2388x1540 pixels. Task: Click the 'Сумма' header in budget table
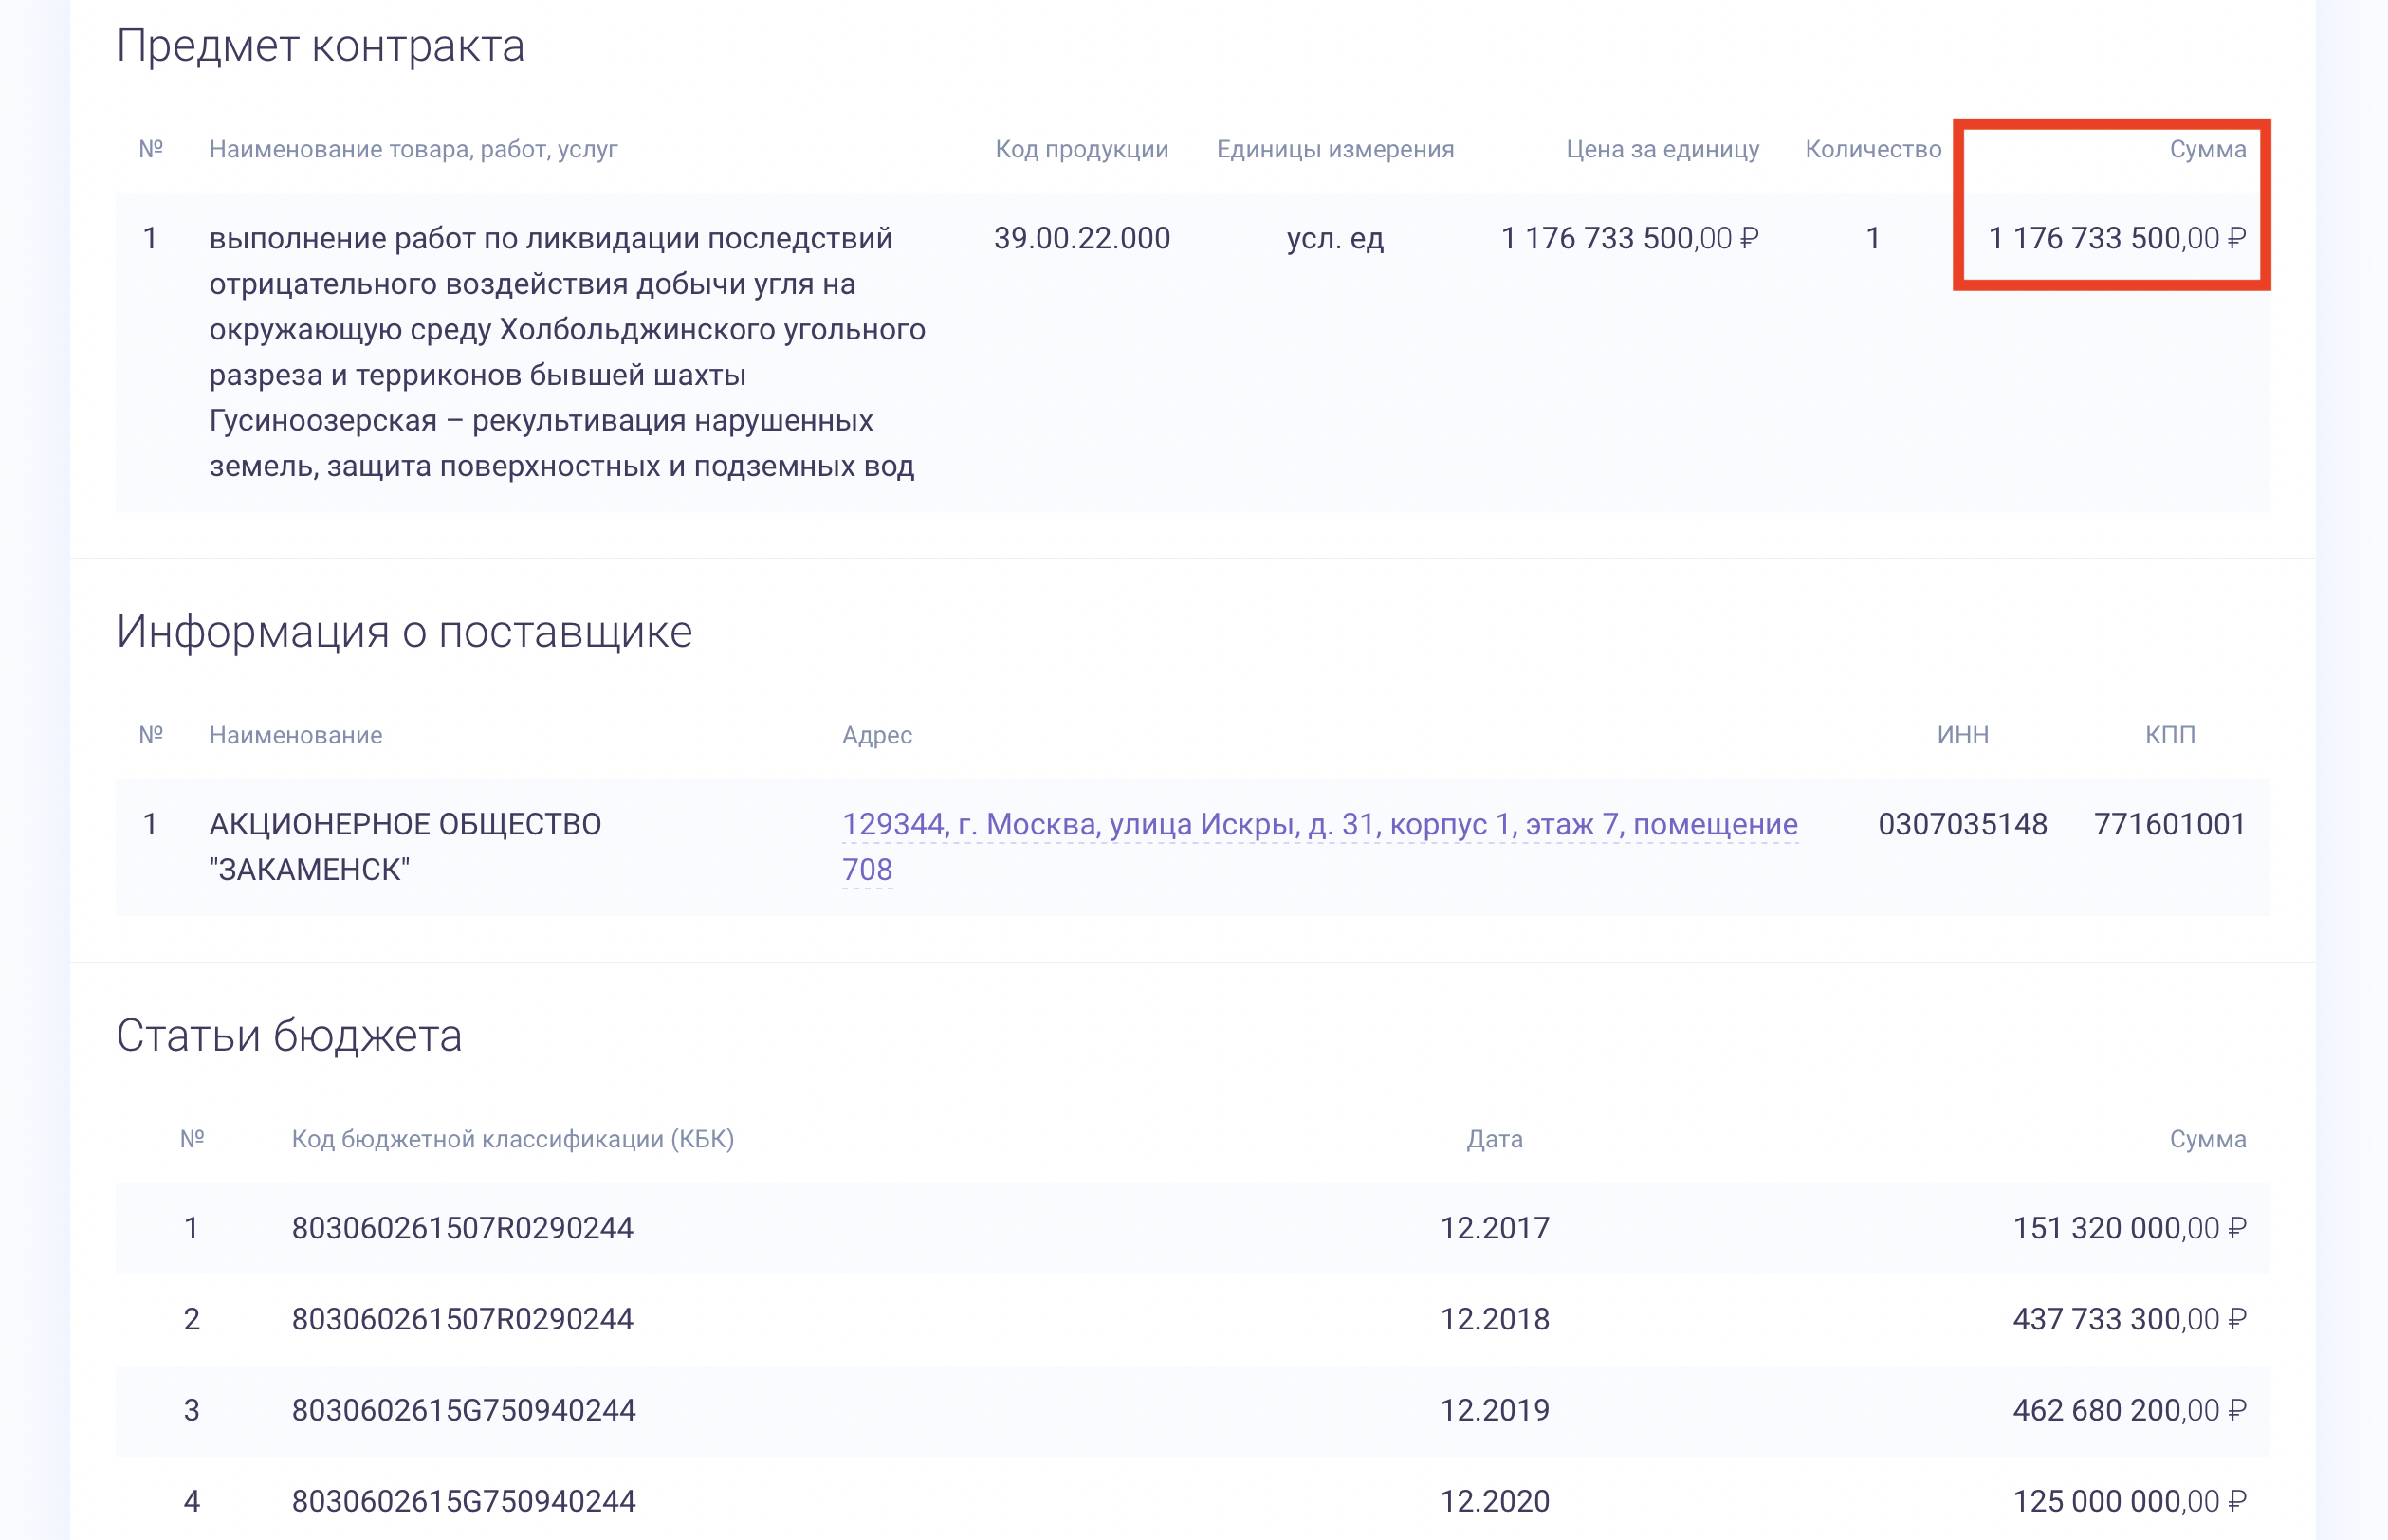click(2208, 1139)
